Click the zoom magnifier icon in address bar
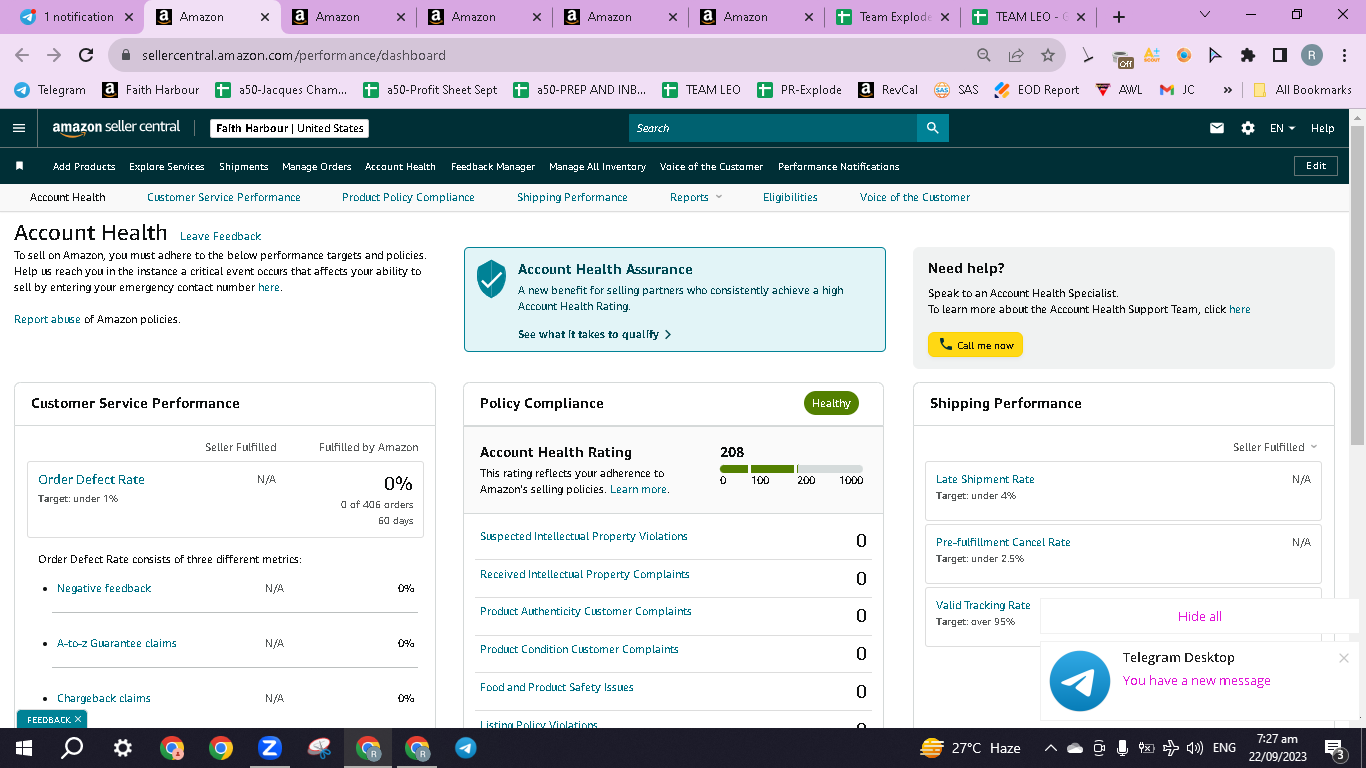Screen dimensions: 1366x768 984,55
